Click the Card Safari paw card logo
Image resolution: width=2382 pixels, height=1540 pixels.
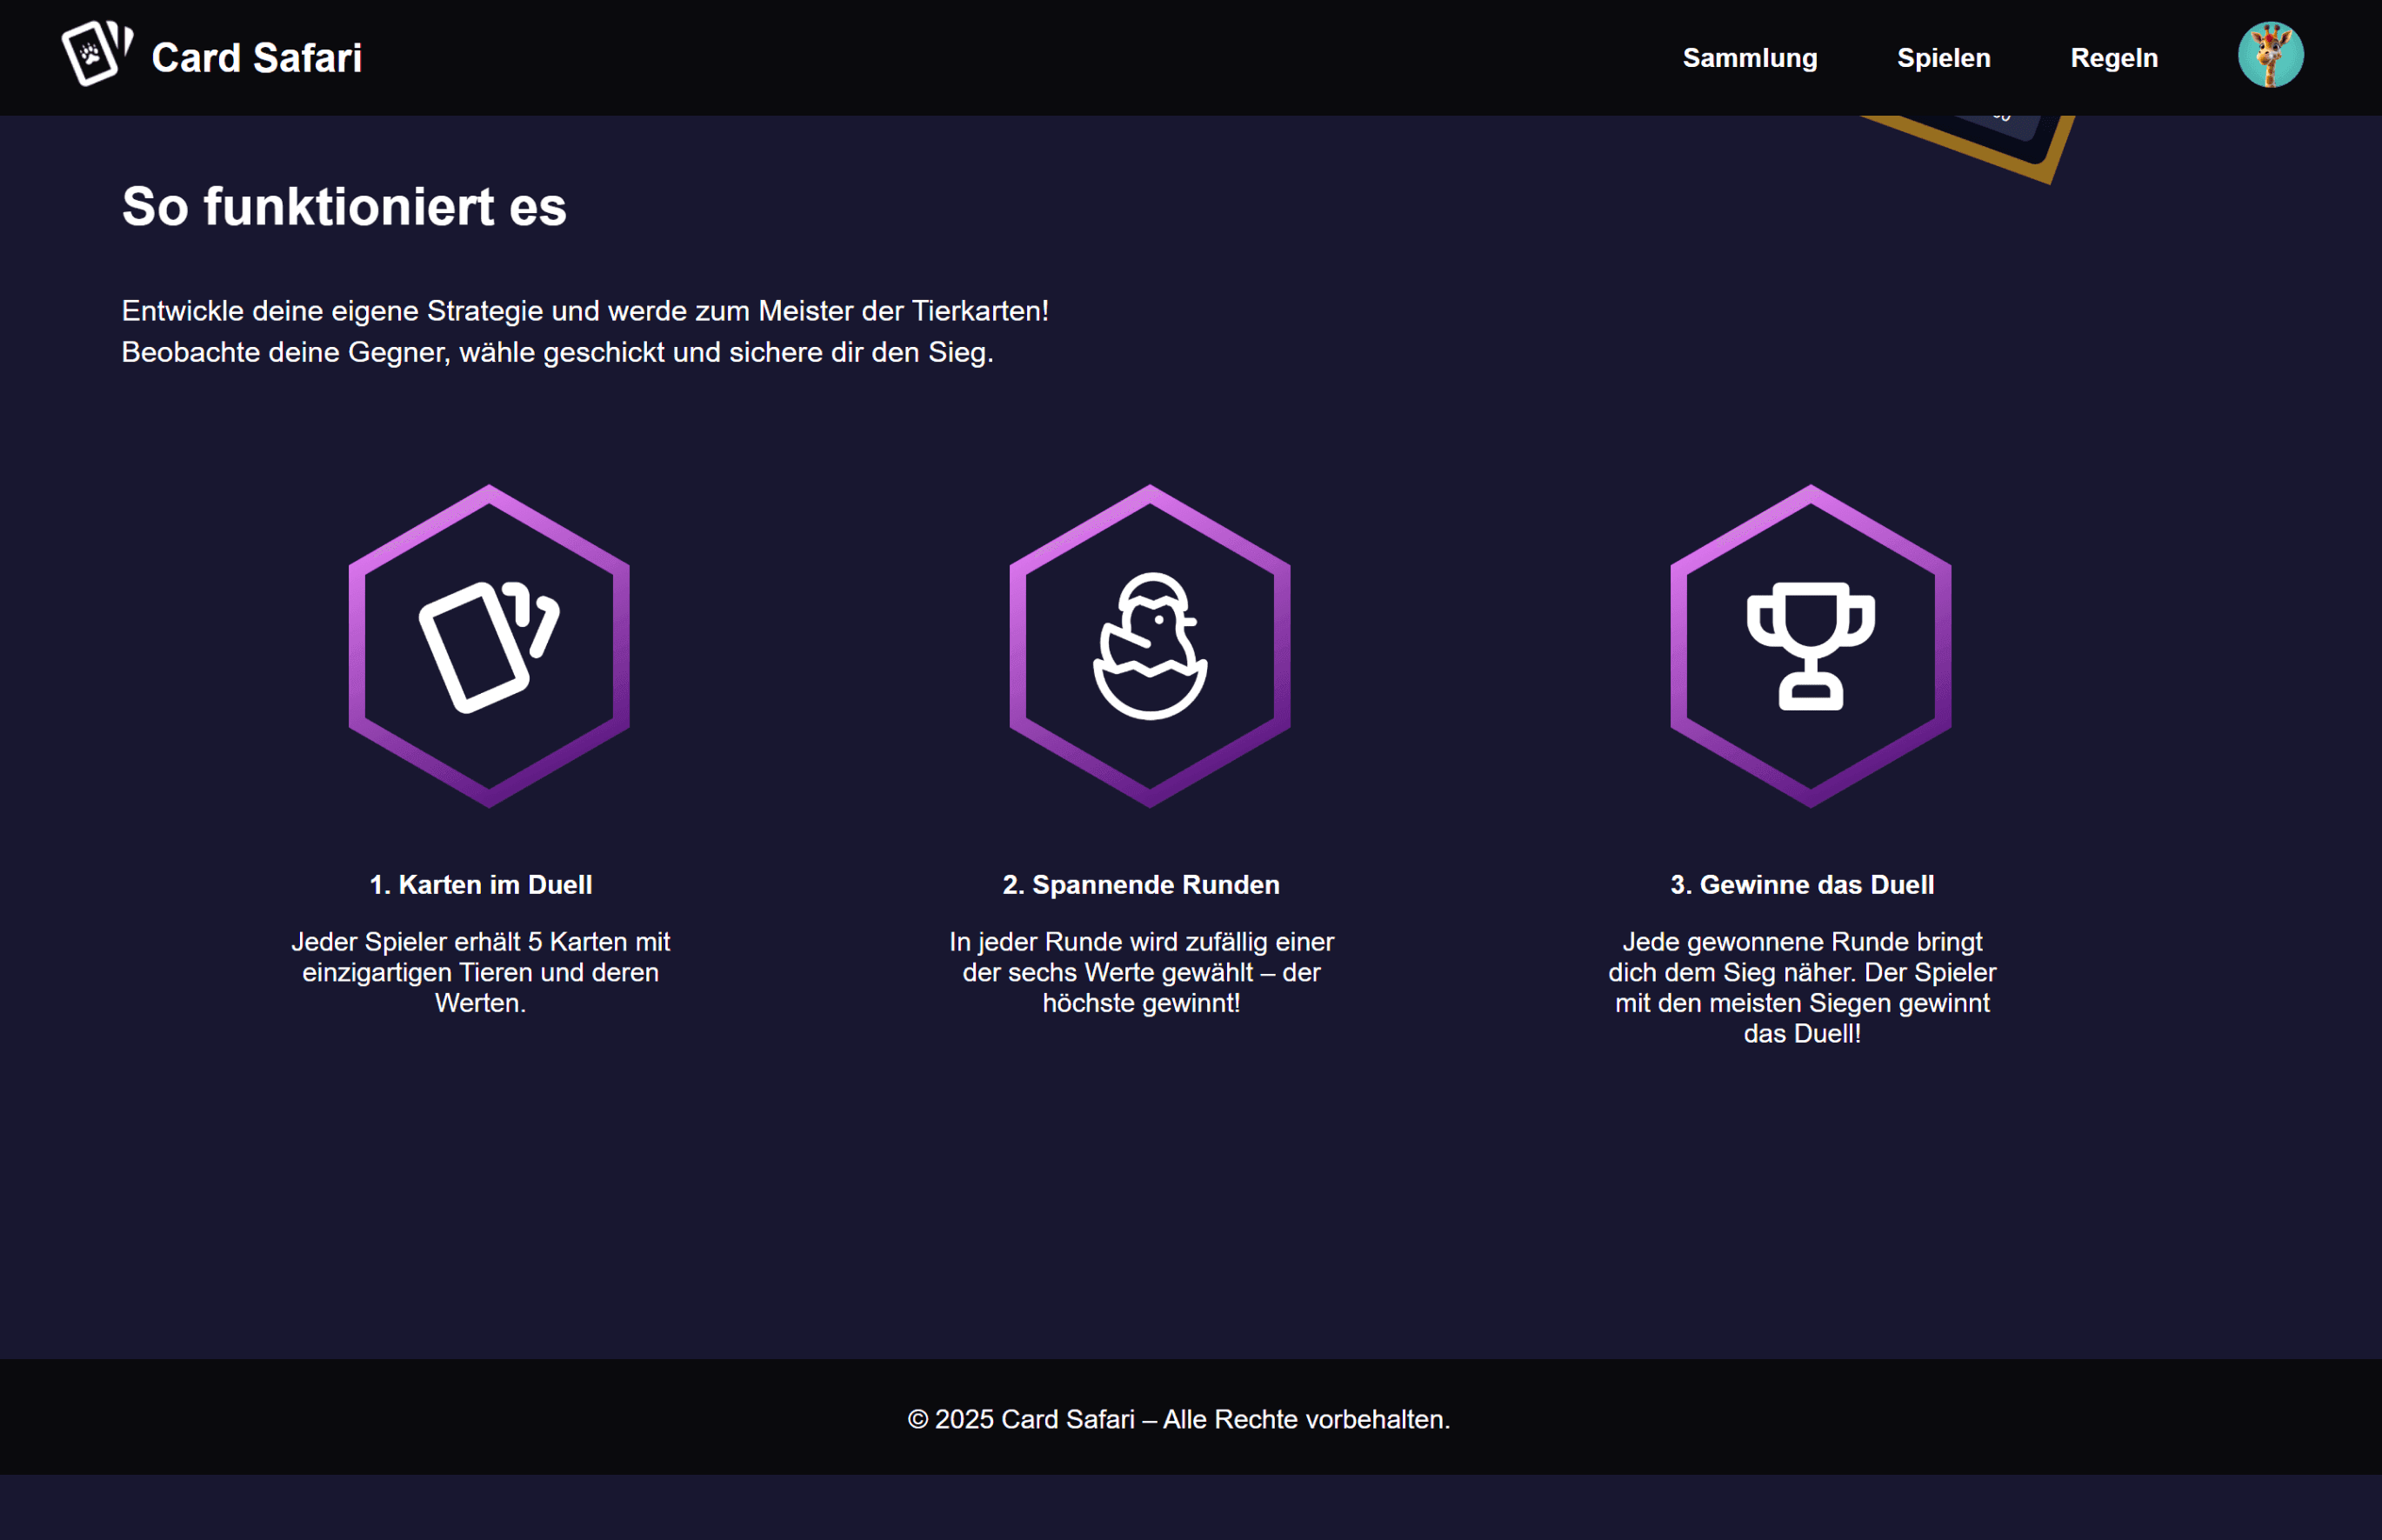tap(96, 54)
